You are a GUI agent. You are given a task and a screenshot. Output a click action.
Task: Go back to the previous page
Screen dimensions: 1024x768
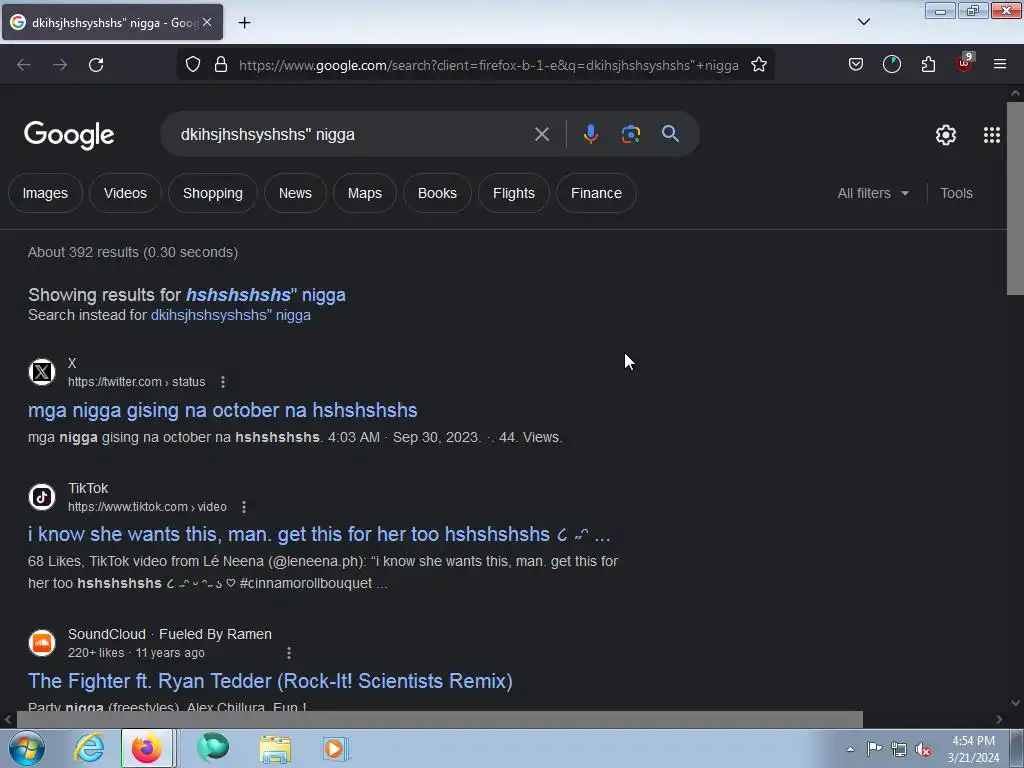[x=24, y=65]
